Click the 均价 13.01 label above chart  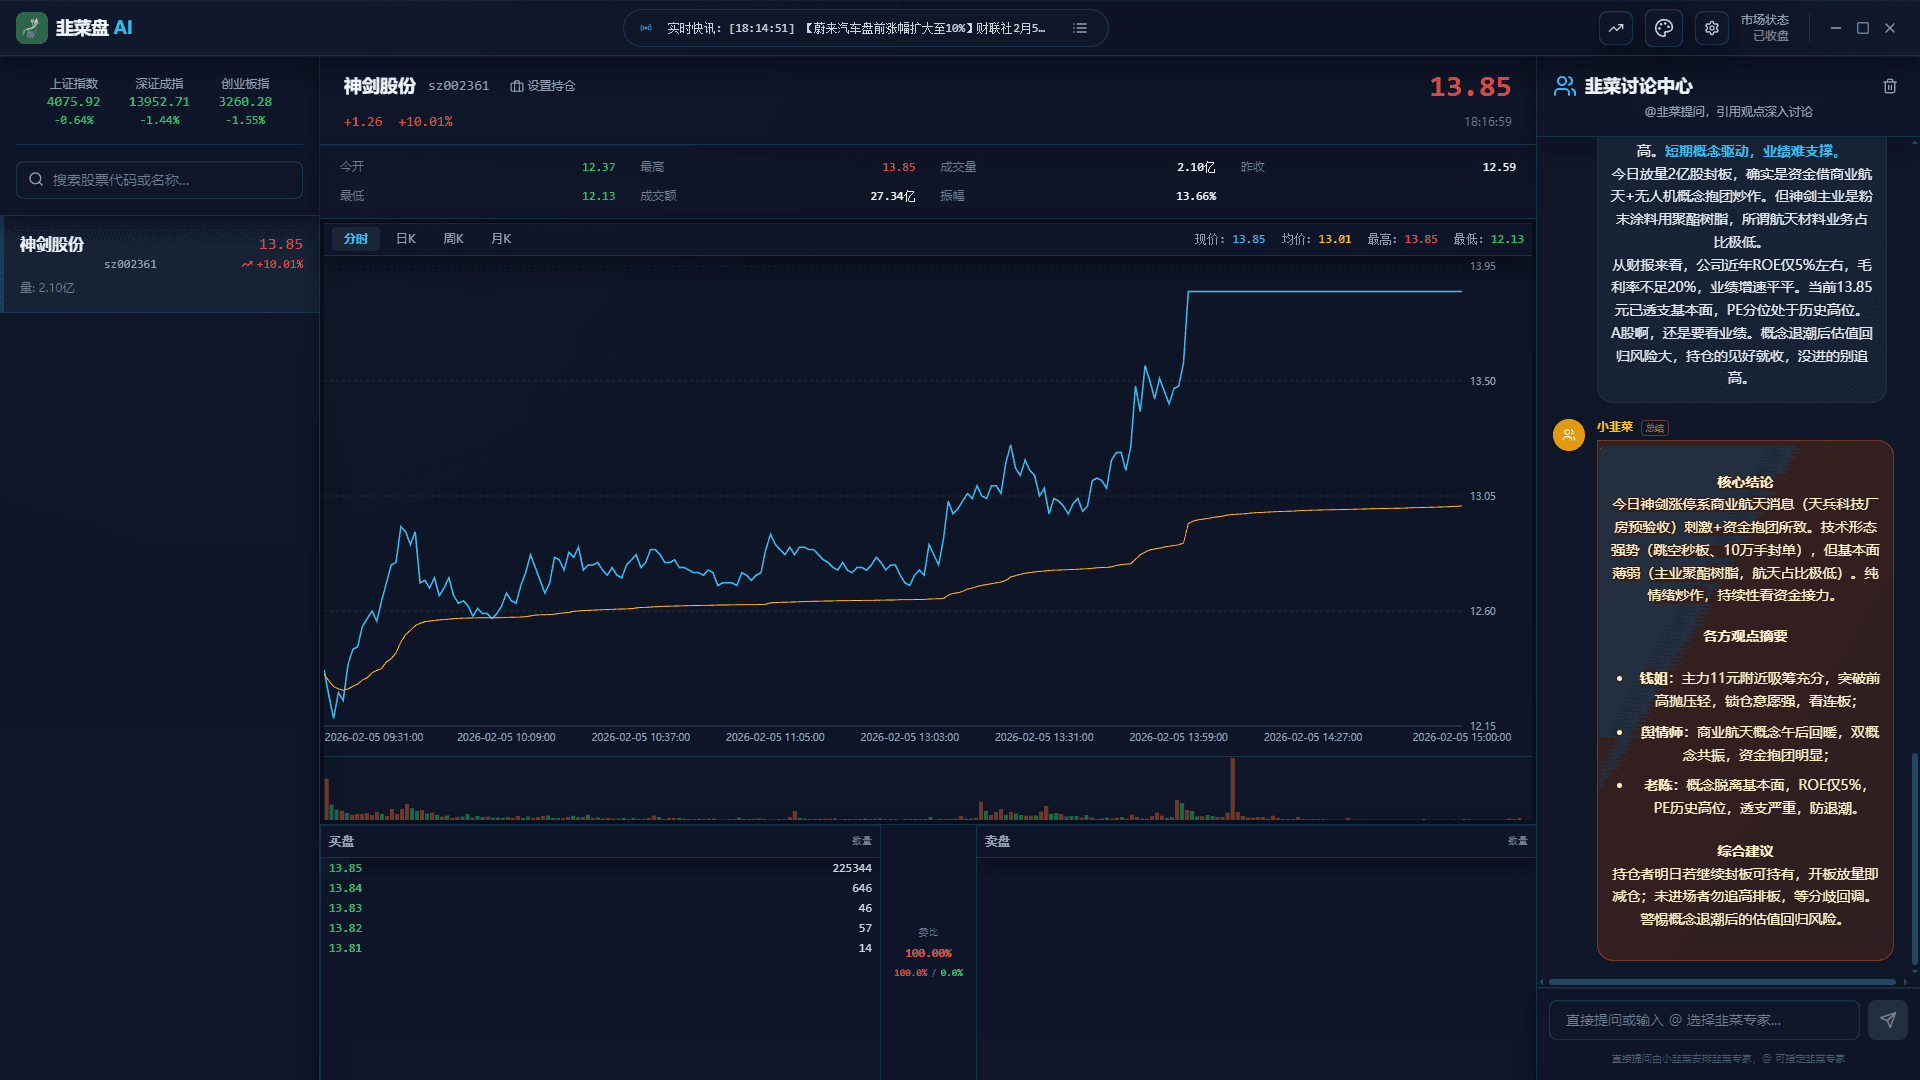(x=1316, y=239)
